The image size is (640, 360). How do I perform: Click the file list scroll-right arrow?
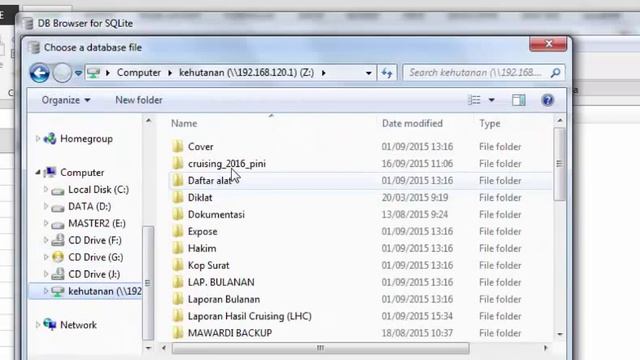point(545,348)
